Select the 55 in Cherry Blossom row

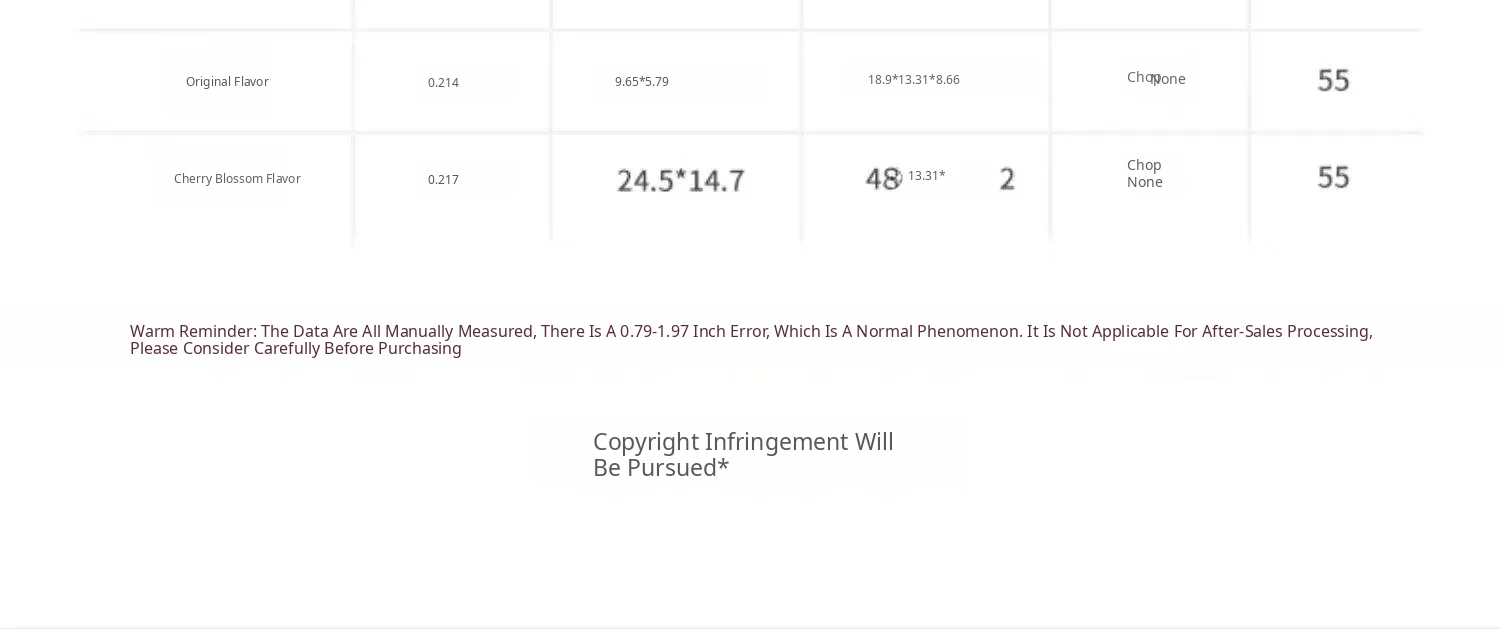[x=1333, y=177]
